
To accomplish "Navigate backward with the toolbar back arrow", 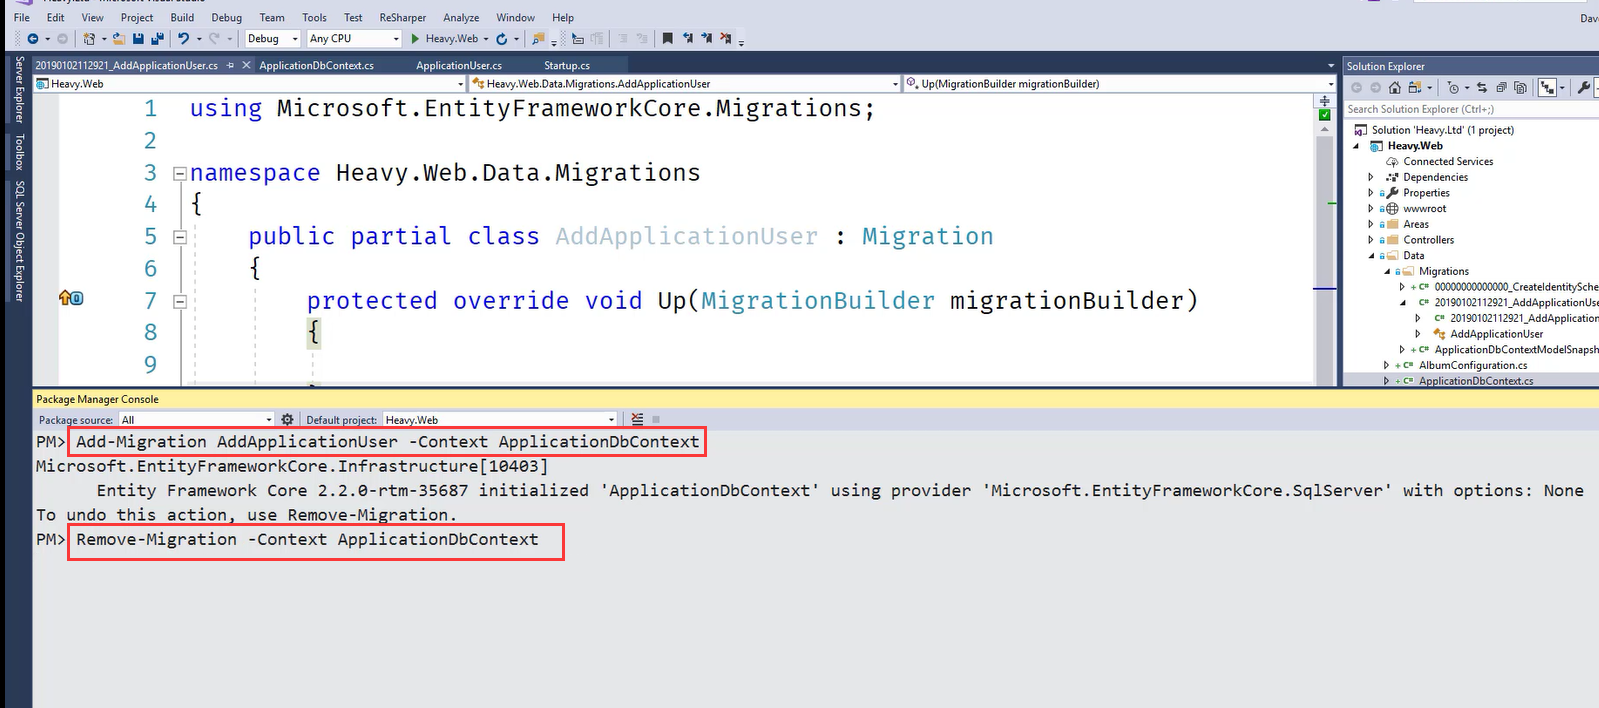I will click(x=33, y=39).
